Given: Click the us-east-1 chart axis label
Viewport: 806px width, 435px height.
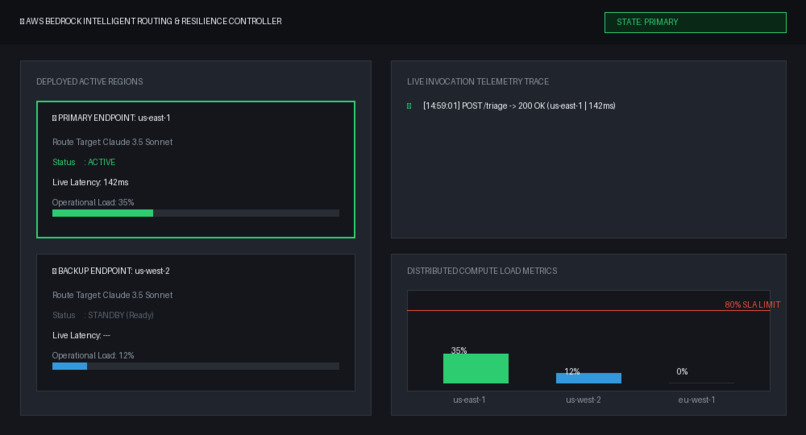Looking at the screenshot, I should tap(469, 400).
